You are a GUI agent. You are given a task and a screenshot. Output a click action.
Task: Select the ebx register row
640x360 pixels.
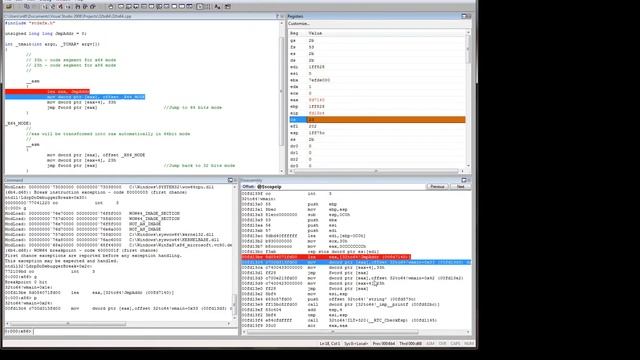pos(377,80)
